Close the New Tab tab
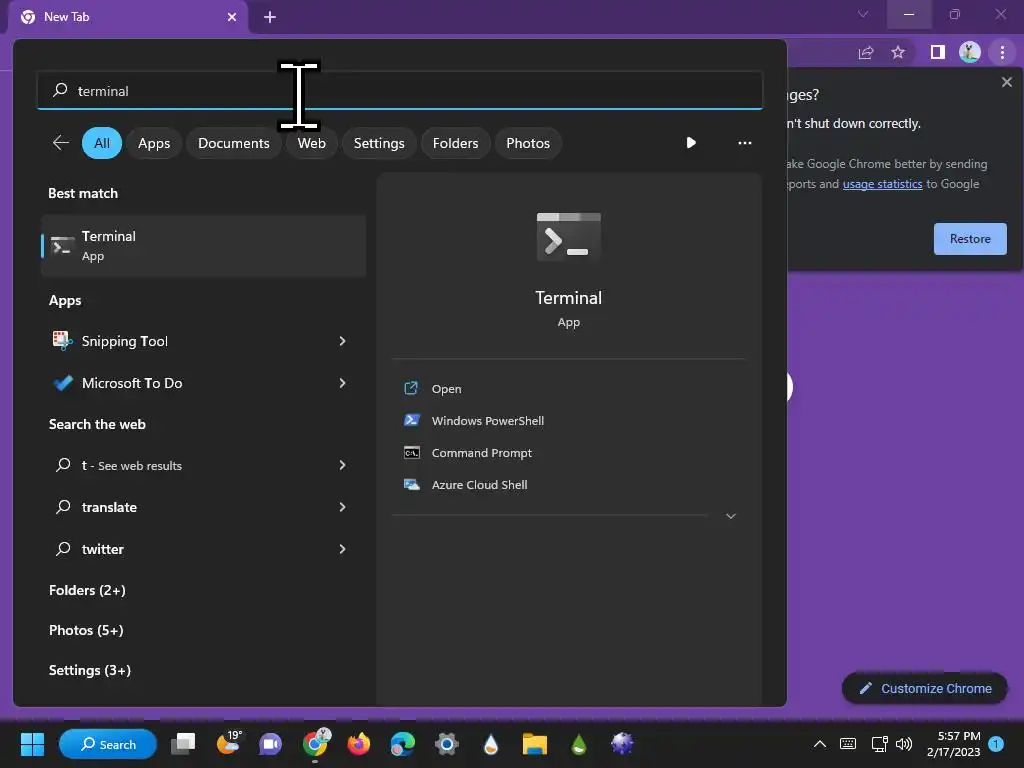Screen dimensions: 1024x768 [x=232, y=17]
